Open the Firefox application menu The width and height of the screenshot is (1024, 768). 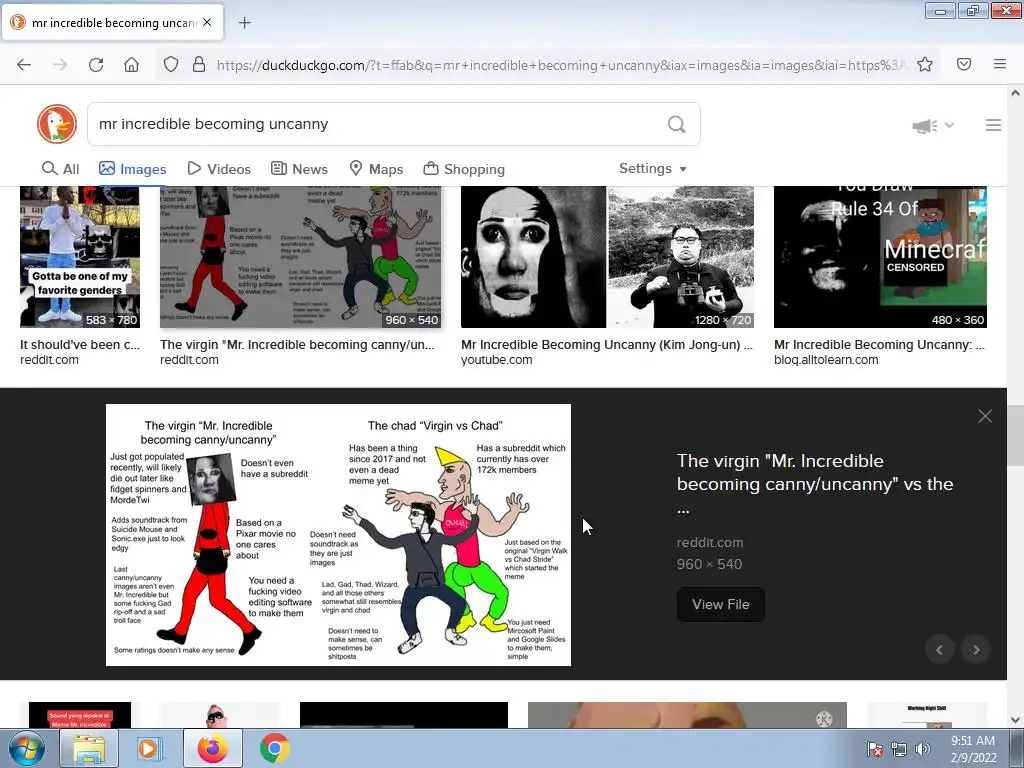[1000, 65]
